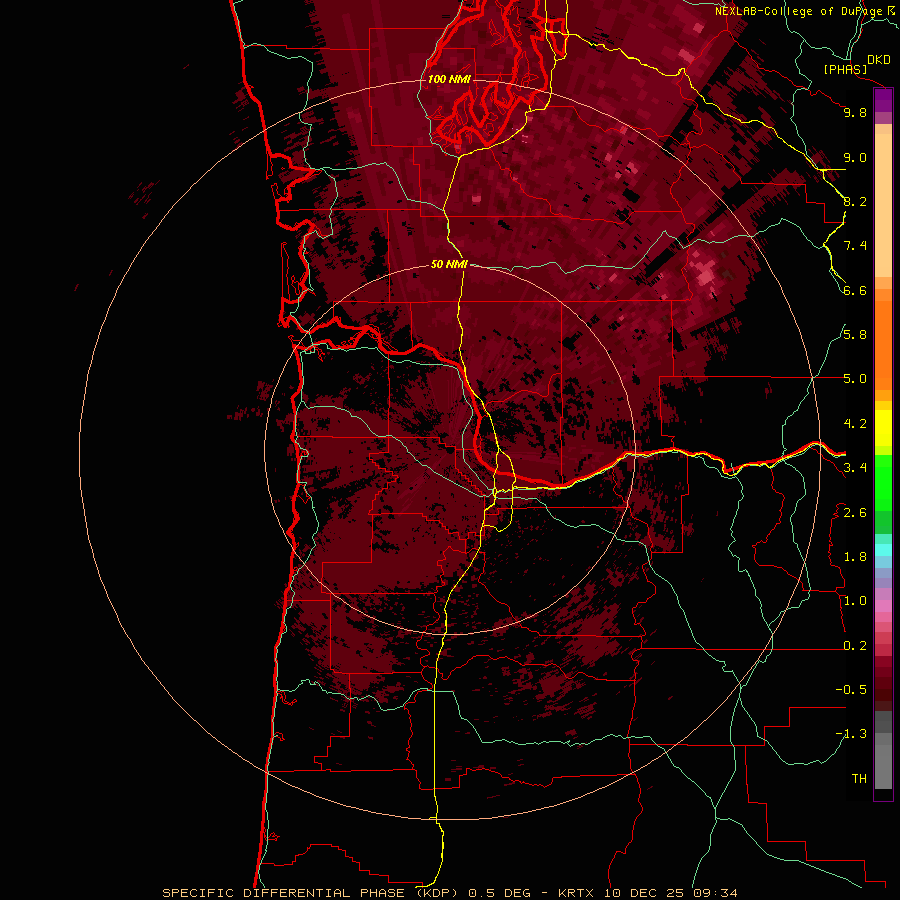Click the 5.0 legend value
Image resolution: width=900 pixels, height=900 pixels.
[x=855, y=379]
